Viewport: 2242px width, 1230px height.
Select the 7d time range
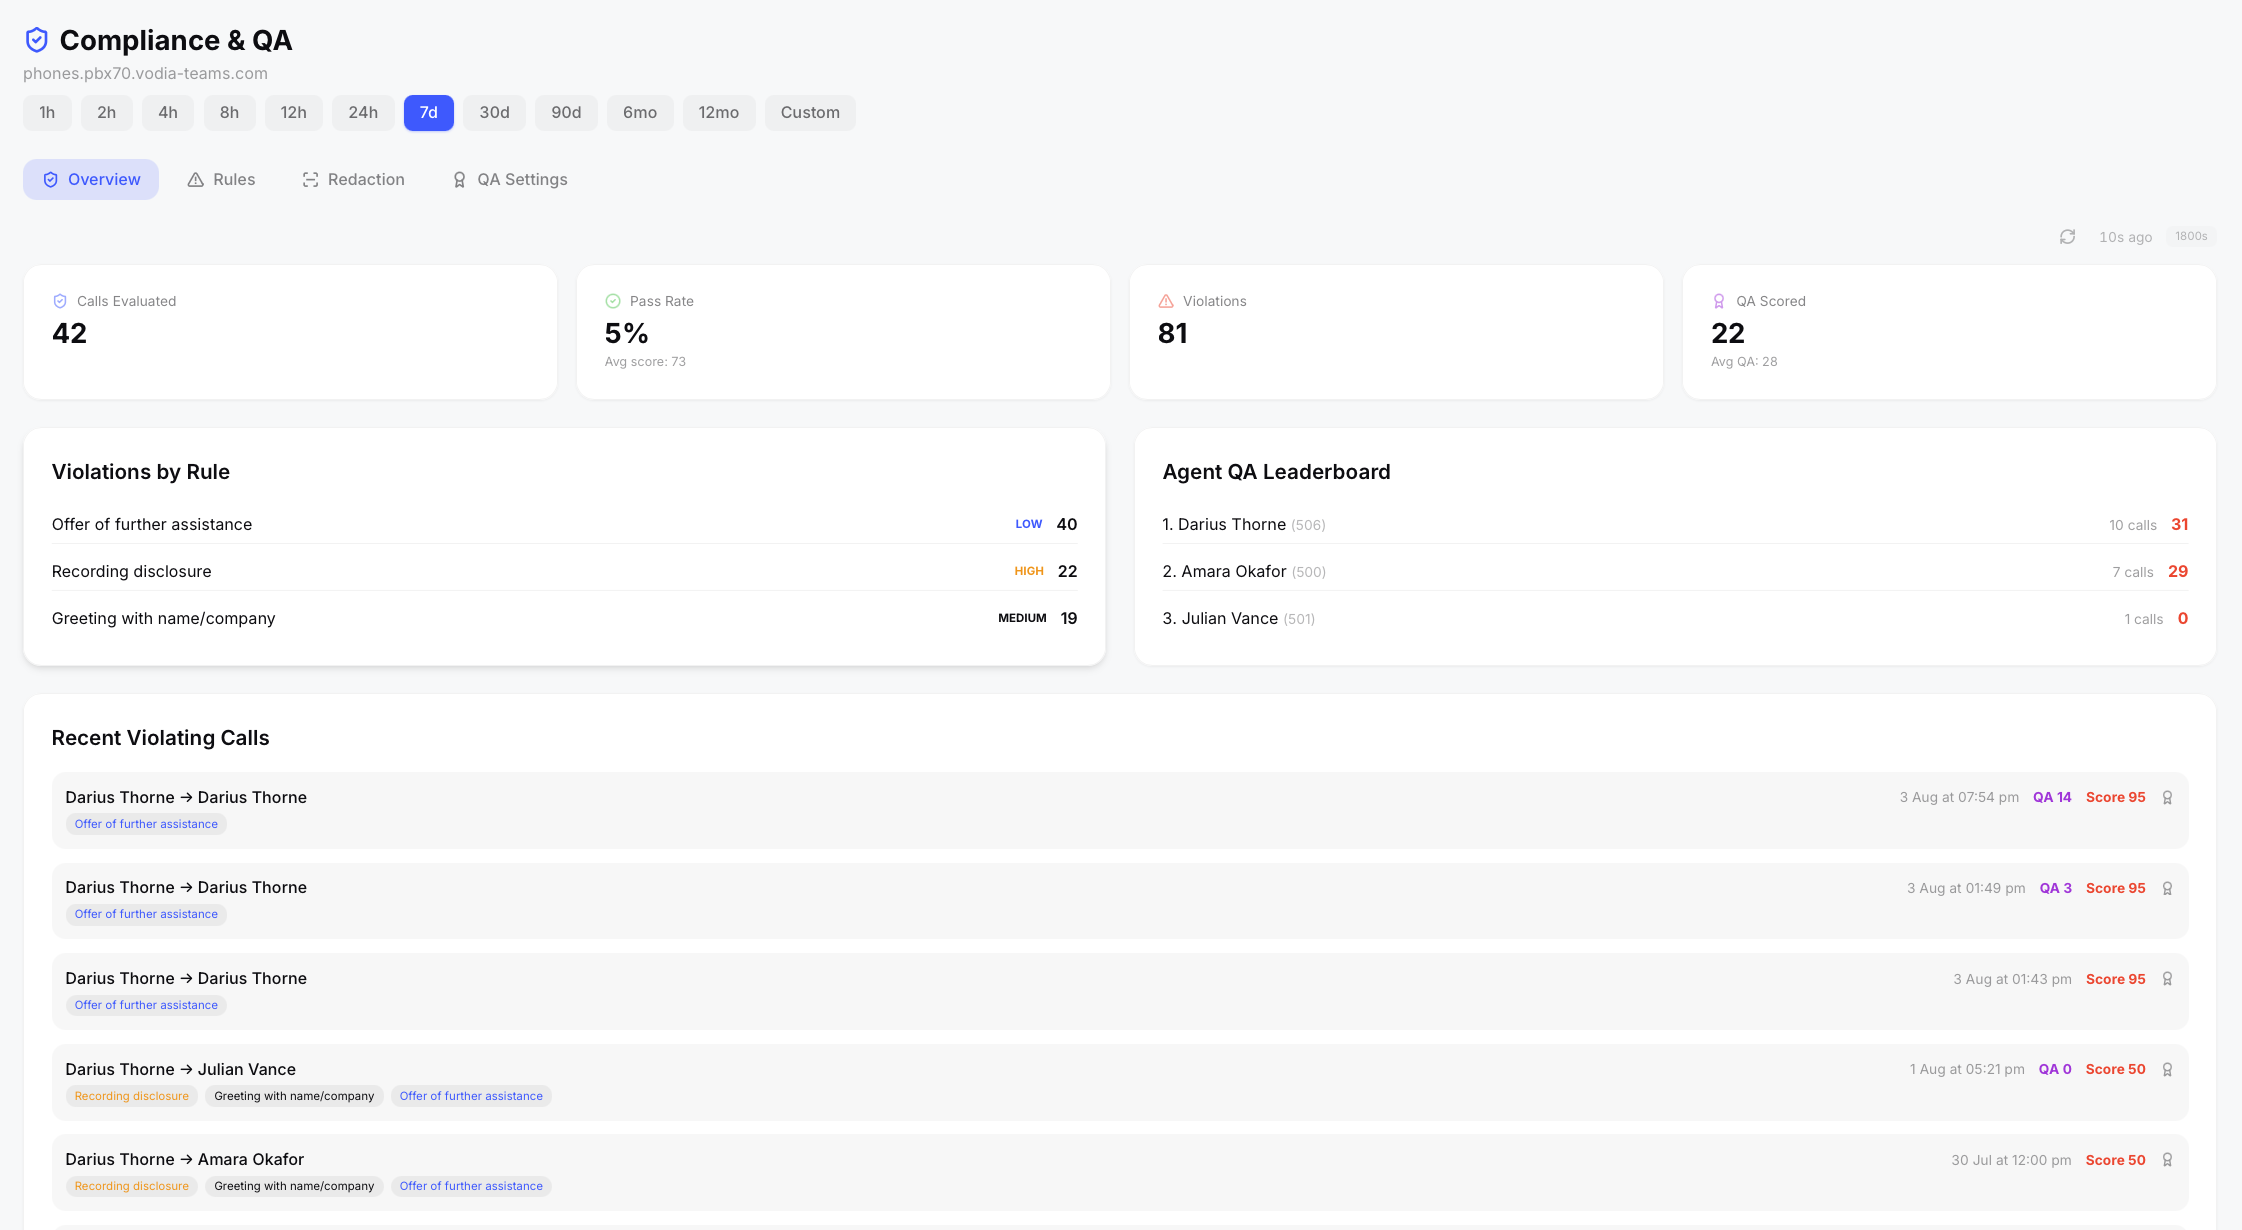(x=428, y=113)
